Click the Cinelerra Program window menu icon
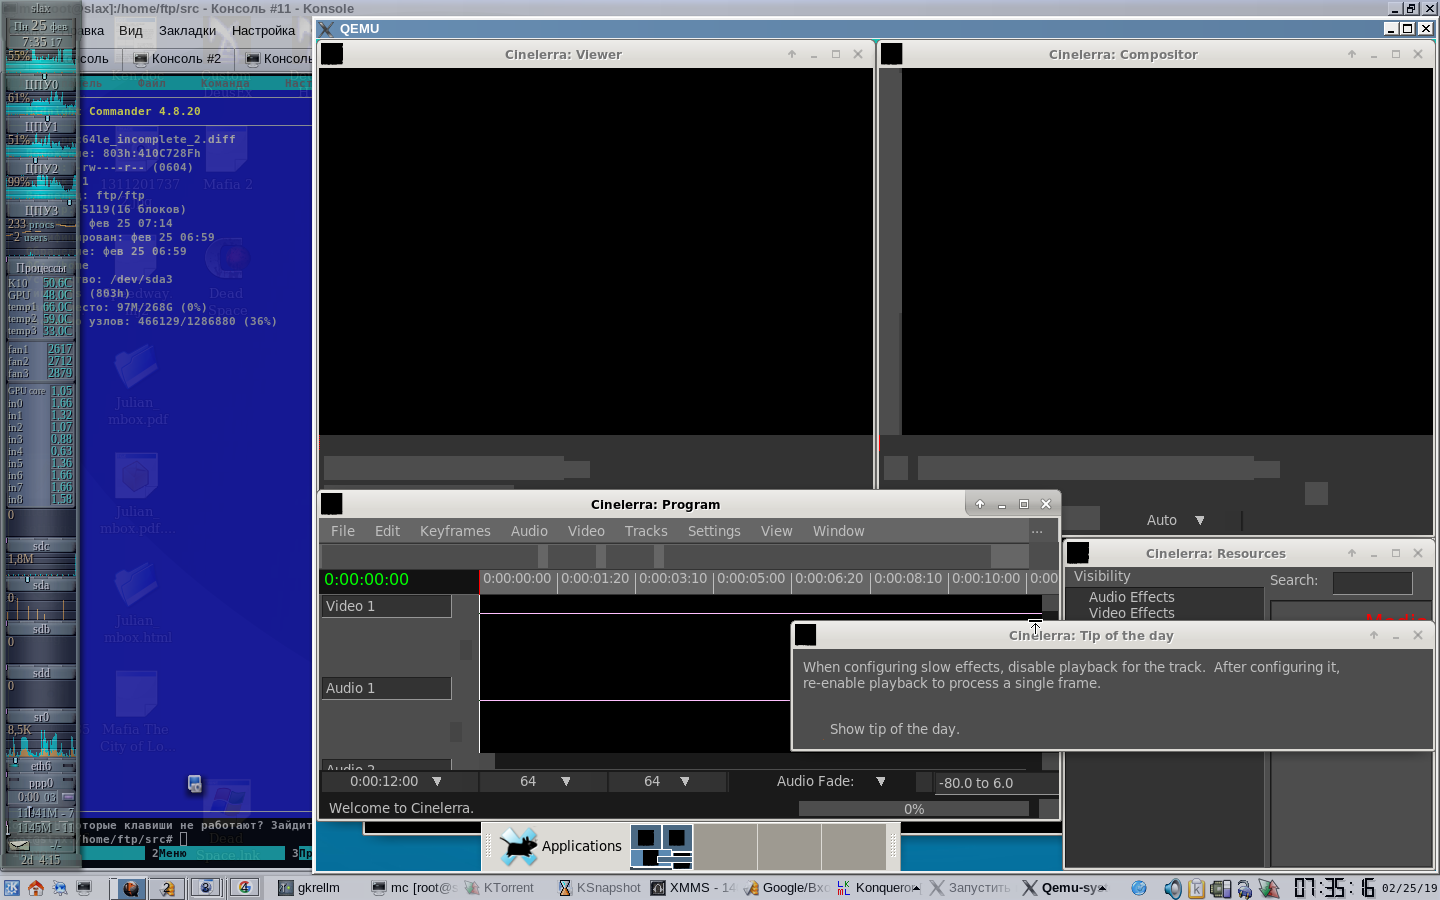The image size is (1440, 900). click(332, 504)
